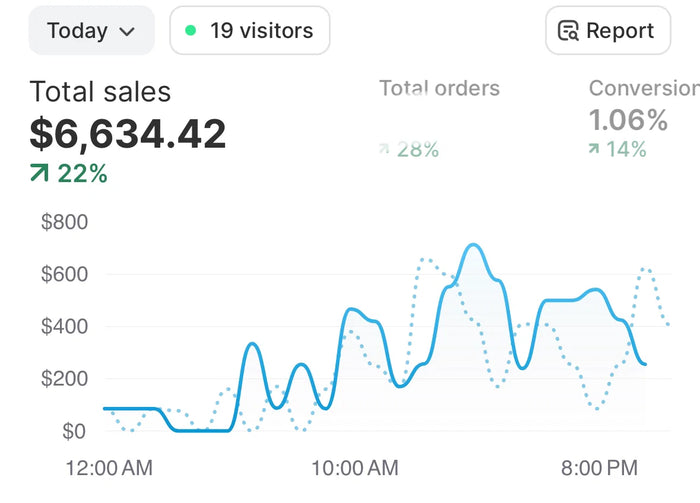Select the Total sales metric heading
700x503 pixels.
click(x=100, y=92)
